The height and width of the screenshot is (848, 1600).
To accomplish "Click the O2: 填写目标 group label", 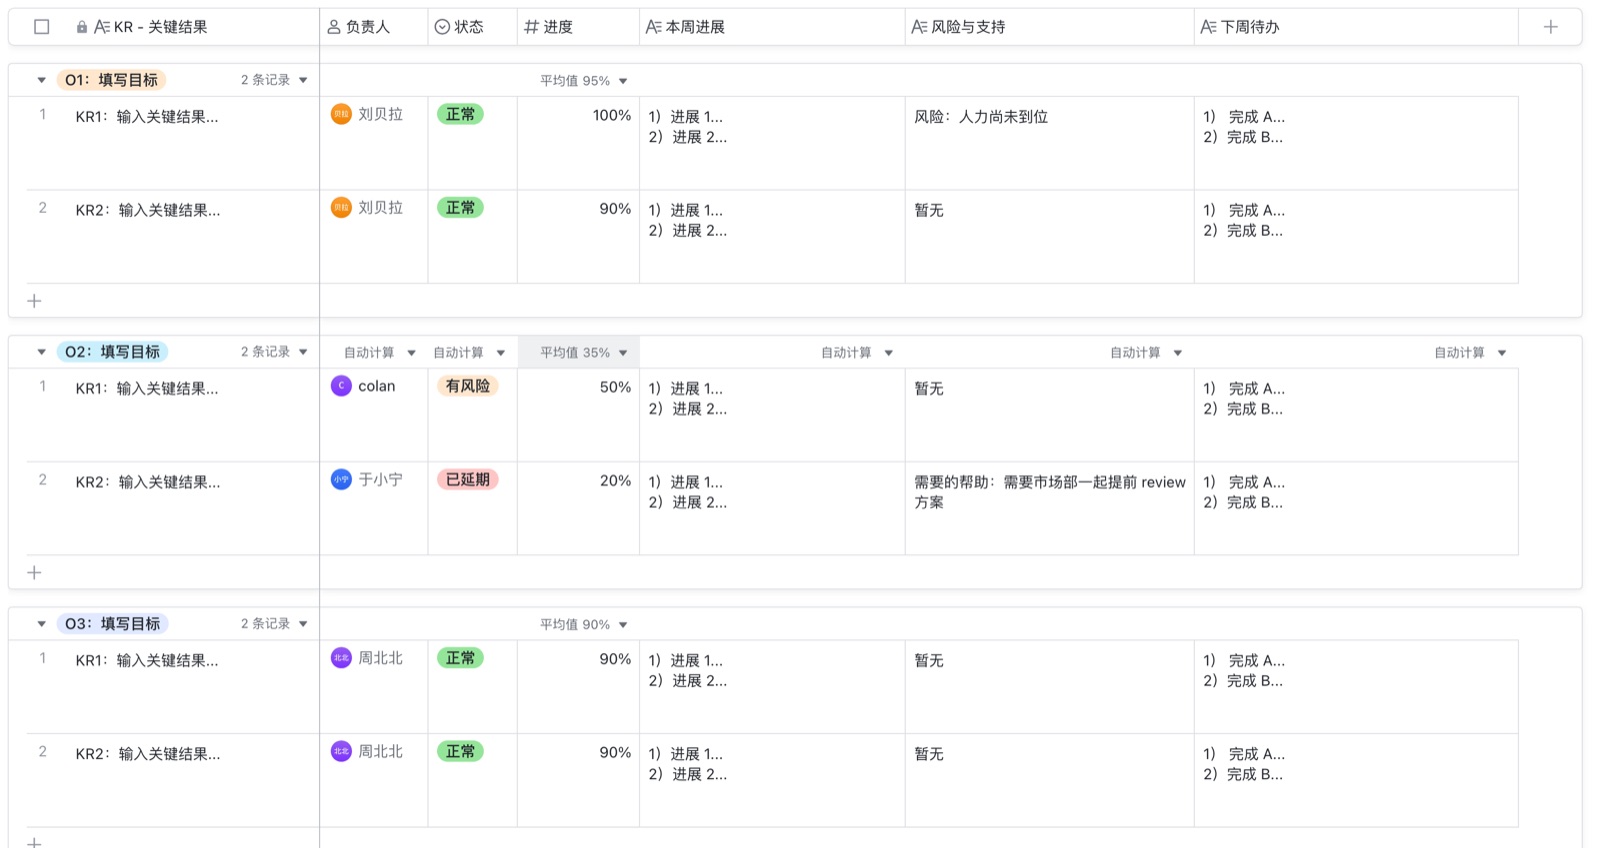I will (x=113, y=352).
